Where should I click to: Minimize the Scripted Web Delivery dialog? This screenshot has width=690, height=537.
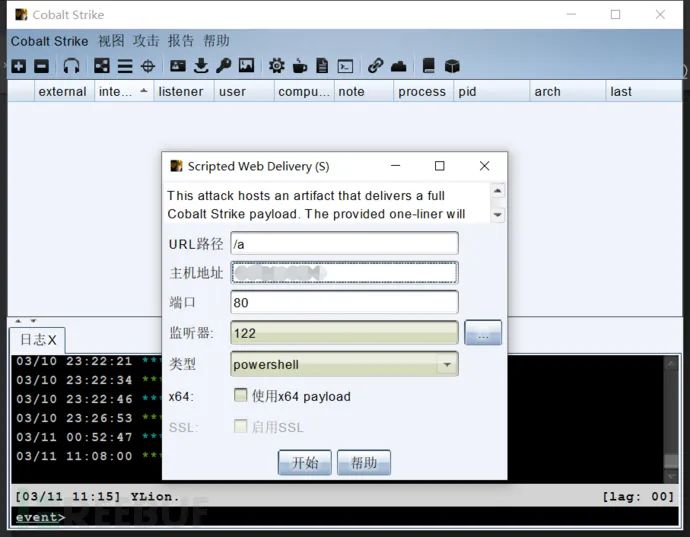pos(396,166)
